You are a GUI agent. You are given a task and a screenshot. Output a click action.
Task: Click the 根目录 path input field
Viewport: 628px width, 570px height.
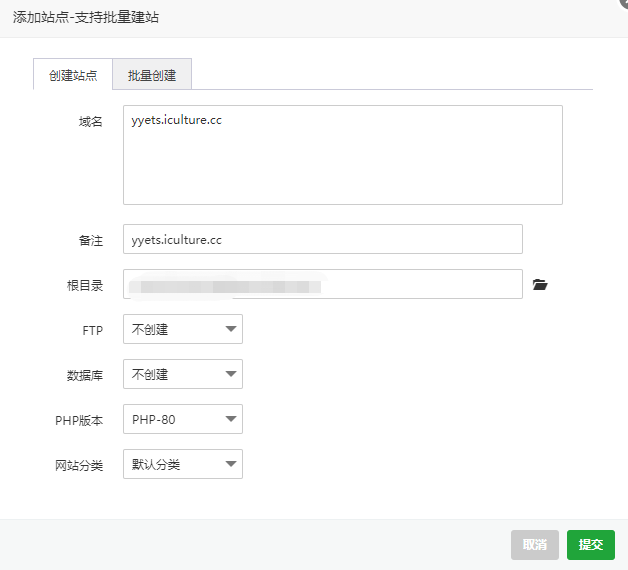tap(322, 285)
